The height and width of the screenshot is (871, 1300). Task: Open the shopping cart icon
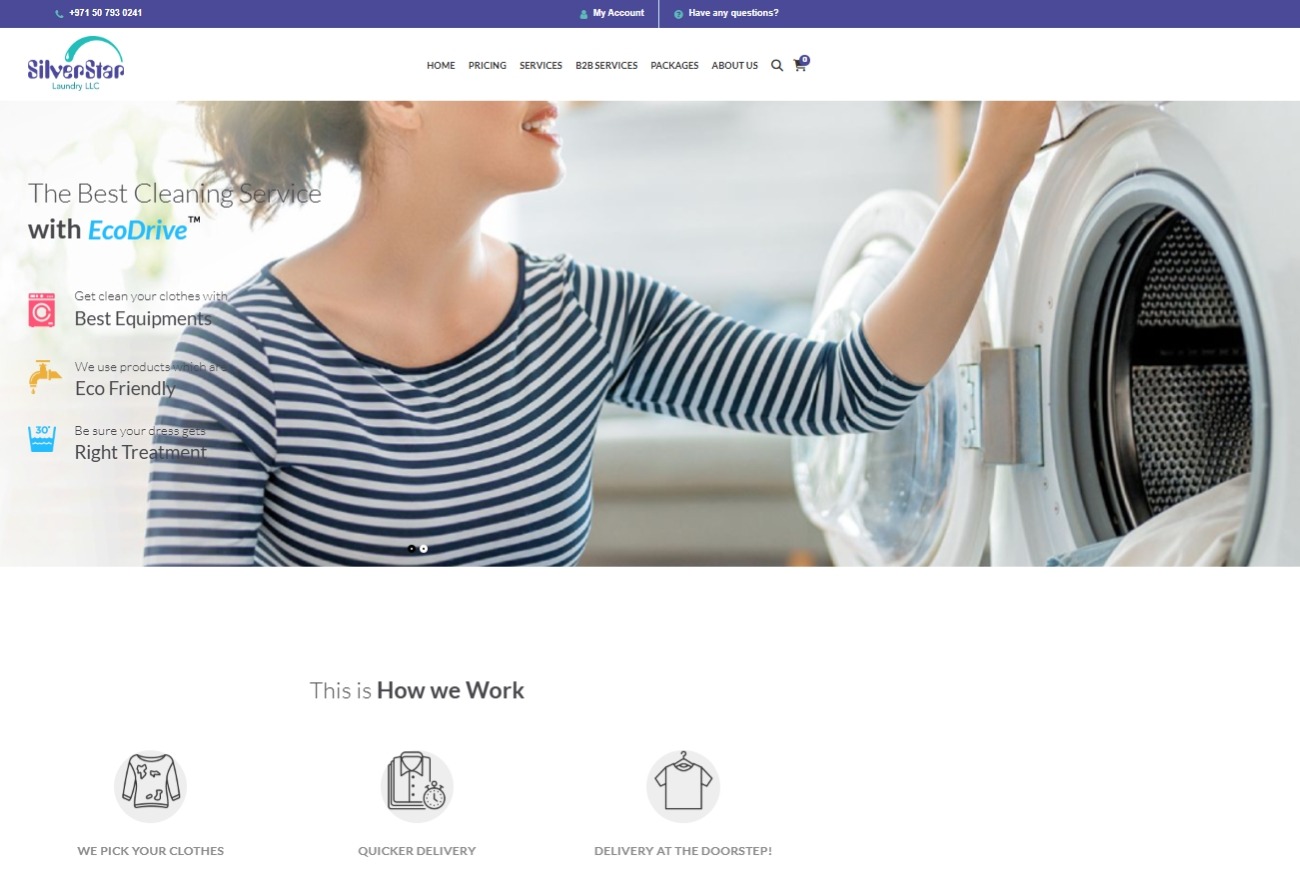(800, 65)
